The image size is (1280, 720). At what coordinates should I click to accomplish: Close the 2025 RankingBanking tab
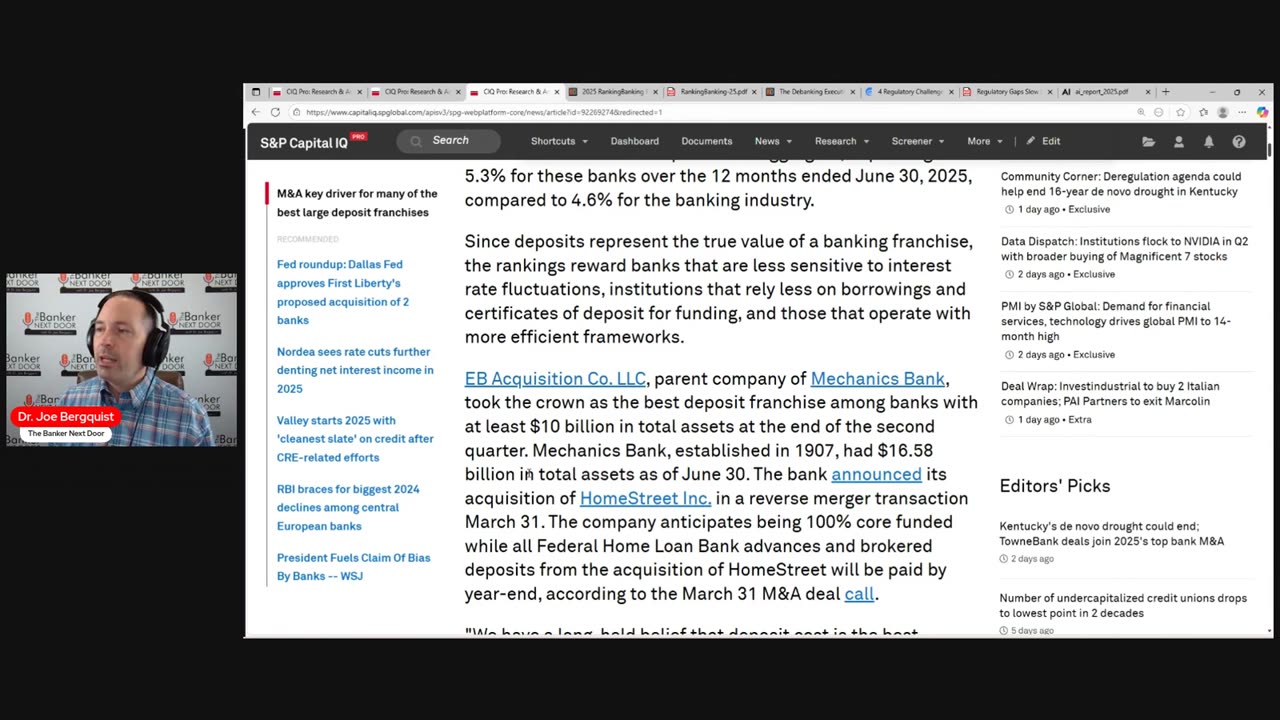[655, 92]
